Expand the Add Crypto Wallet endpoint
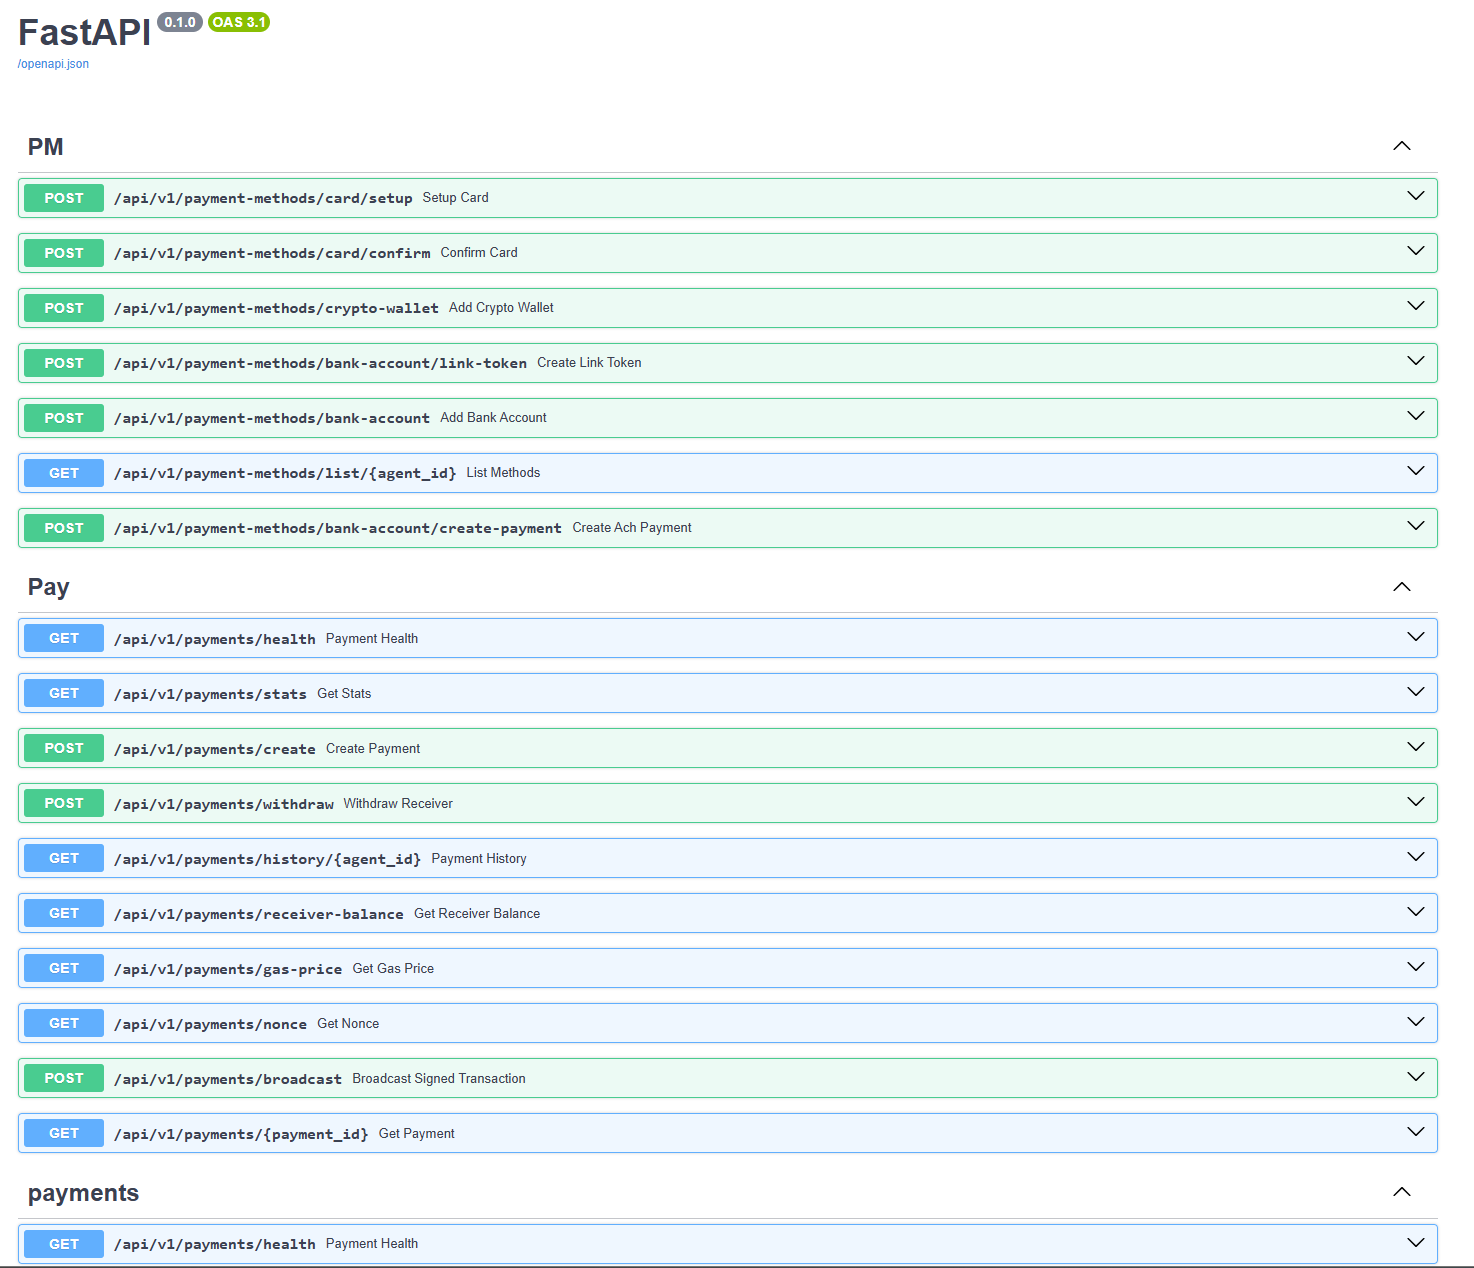This screenshot has height=1268, width=1474. [1414, 306]
